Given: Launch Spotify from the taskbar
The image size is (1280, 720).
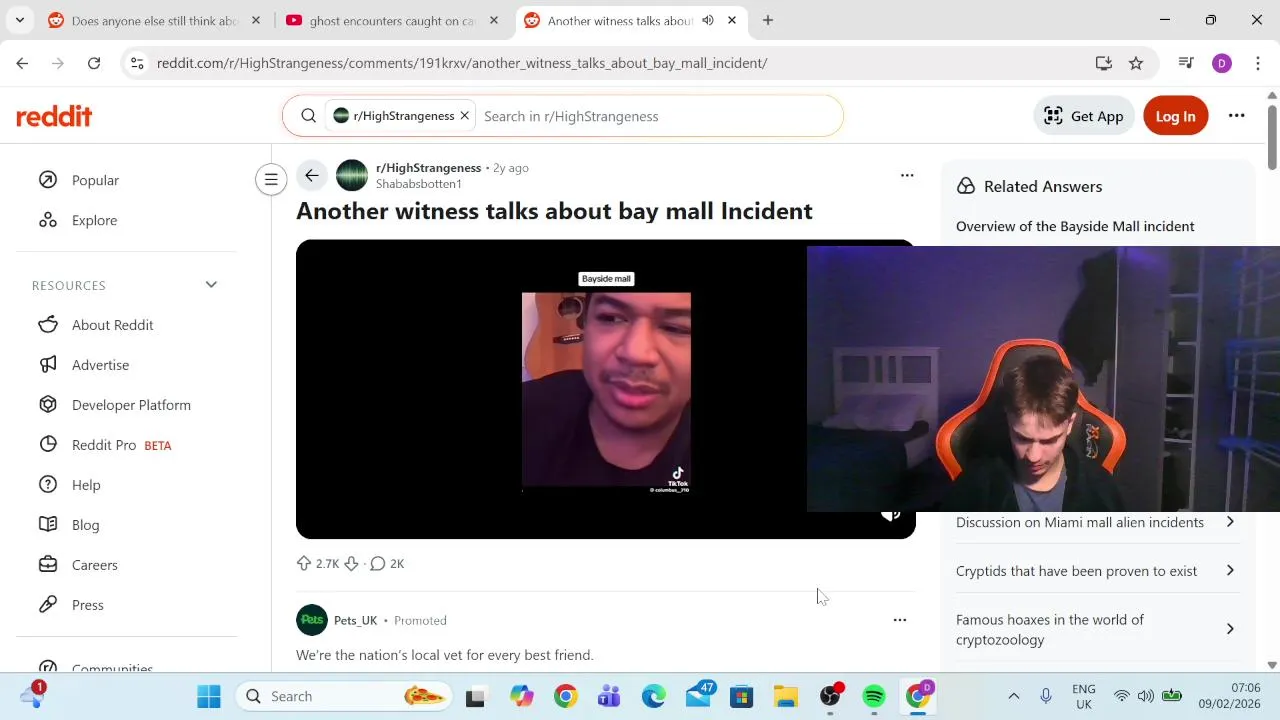Looking at the screenshot, I should click(874, 696).
